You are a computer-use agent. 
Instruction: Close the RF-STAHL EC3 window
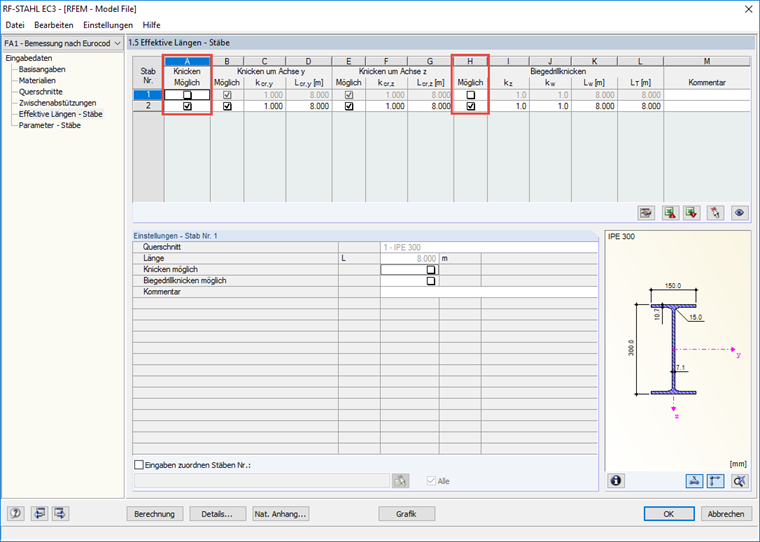[748, 9]
